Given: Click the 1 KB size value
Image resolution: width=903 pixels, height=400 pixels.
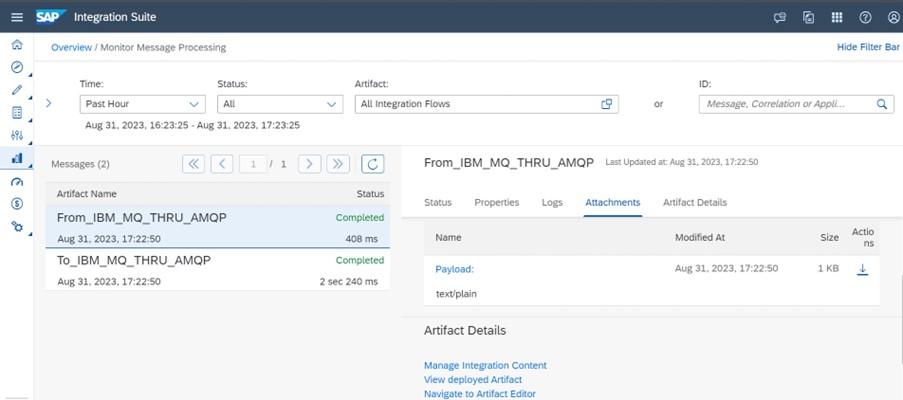Looking at the screenshot, I should click(x=829, y=269).
